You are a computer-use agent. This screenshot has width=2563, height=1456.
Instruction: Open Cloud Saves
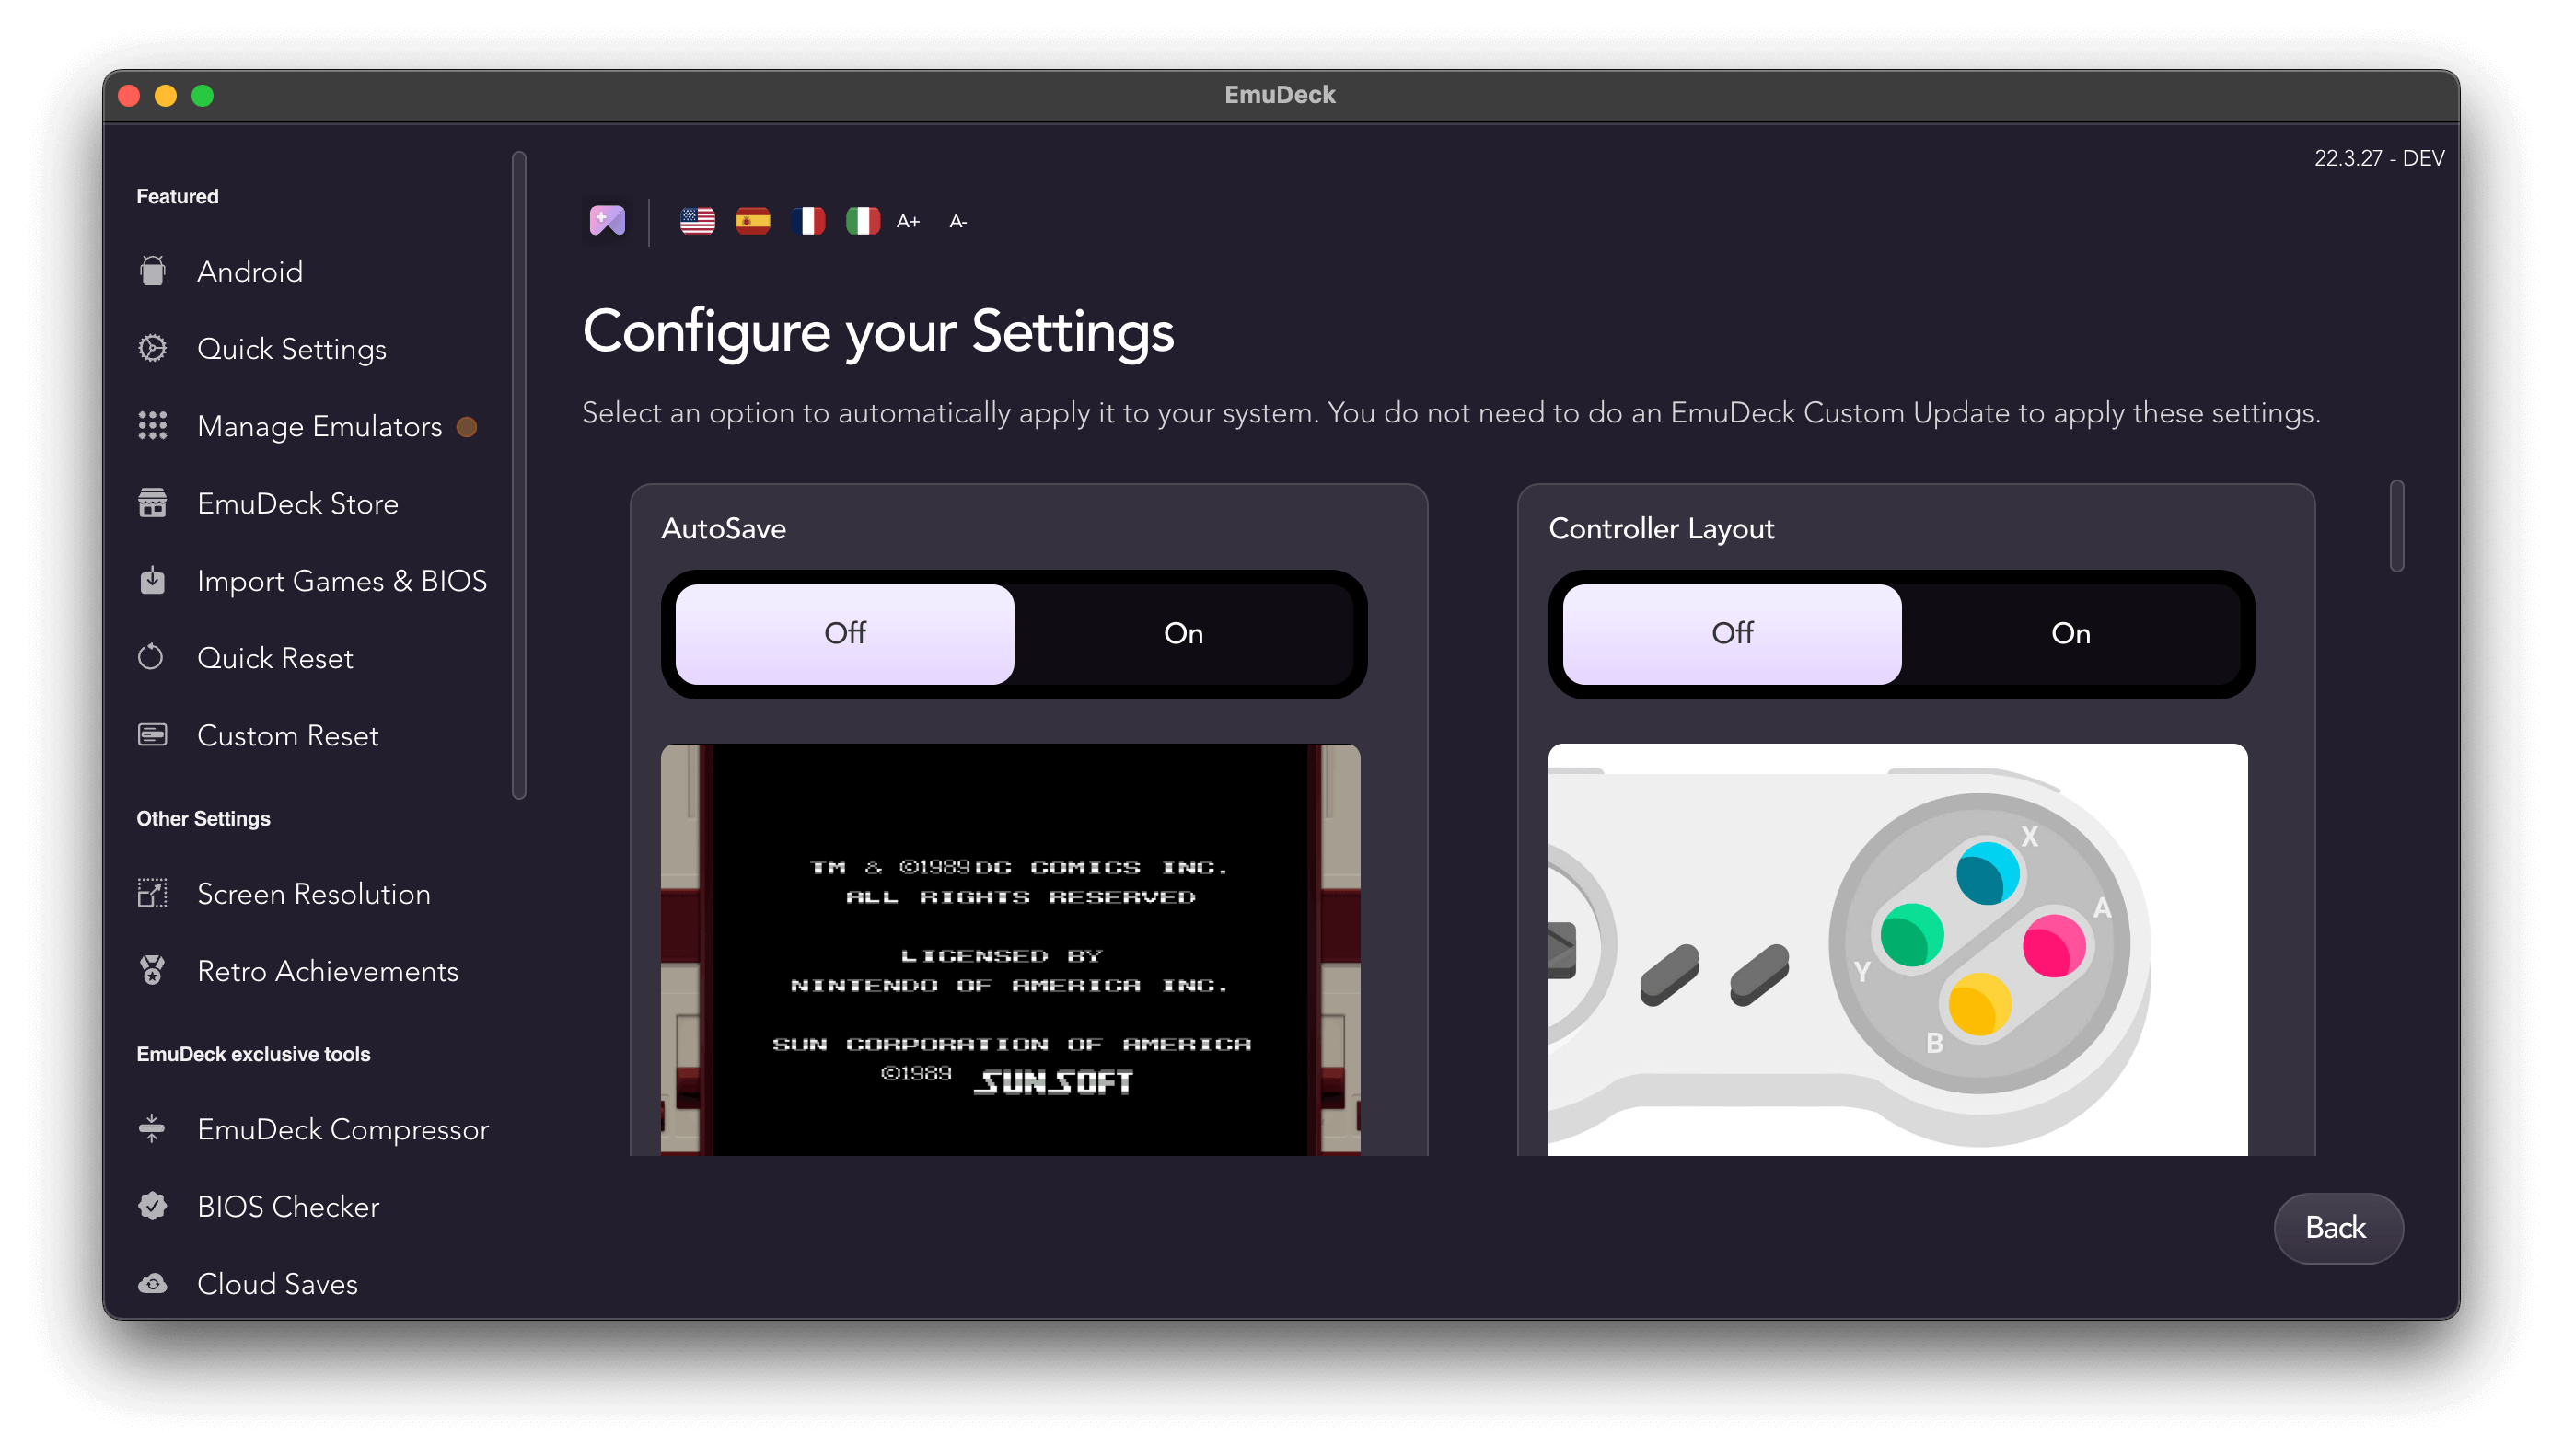click(278, 1284)
